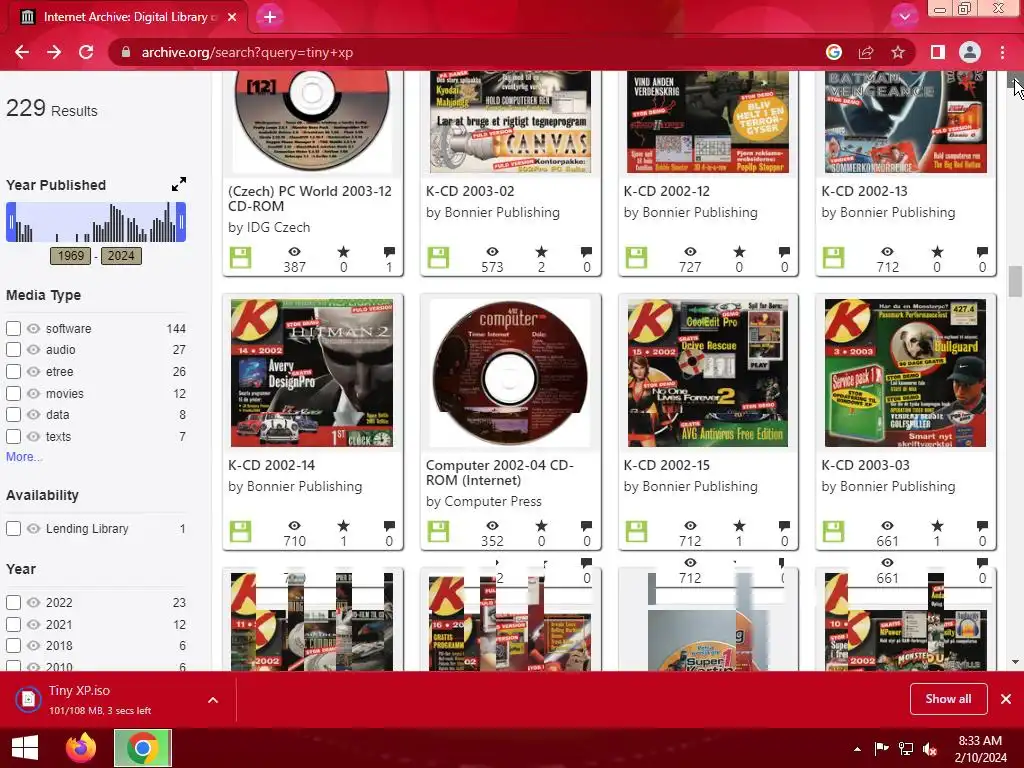Click the software floppy icon on K-CD 2002-14
This screenshot has height=768, width=1024.
pyautogui.click(x=240, y=532)
